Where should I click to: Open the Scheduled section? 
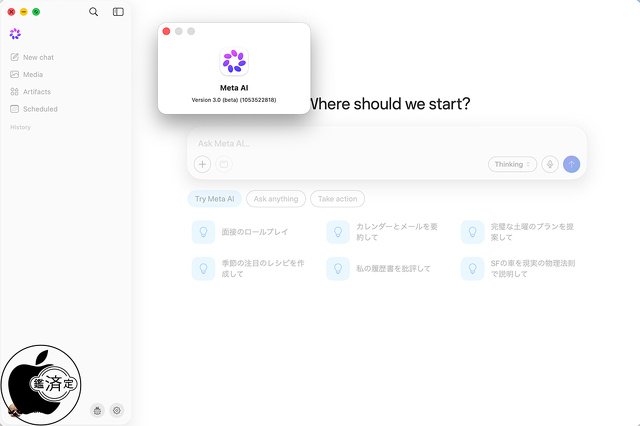pos(34,109)
